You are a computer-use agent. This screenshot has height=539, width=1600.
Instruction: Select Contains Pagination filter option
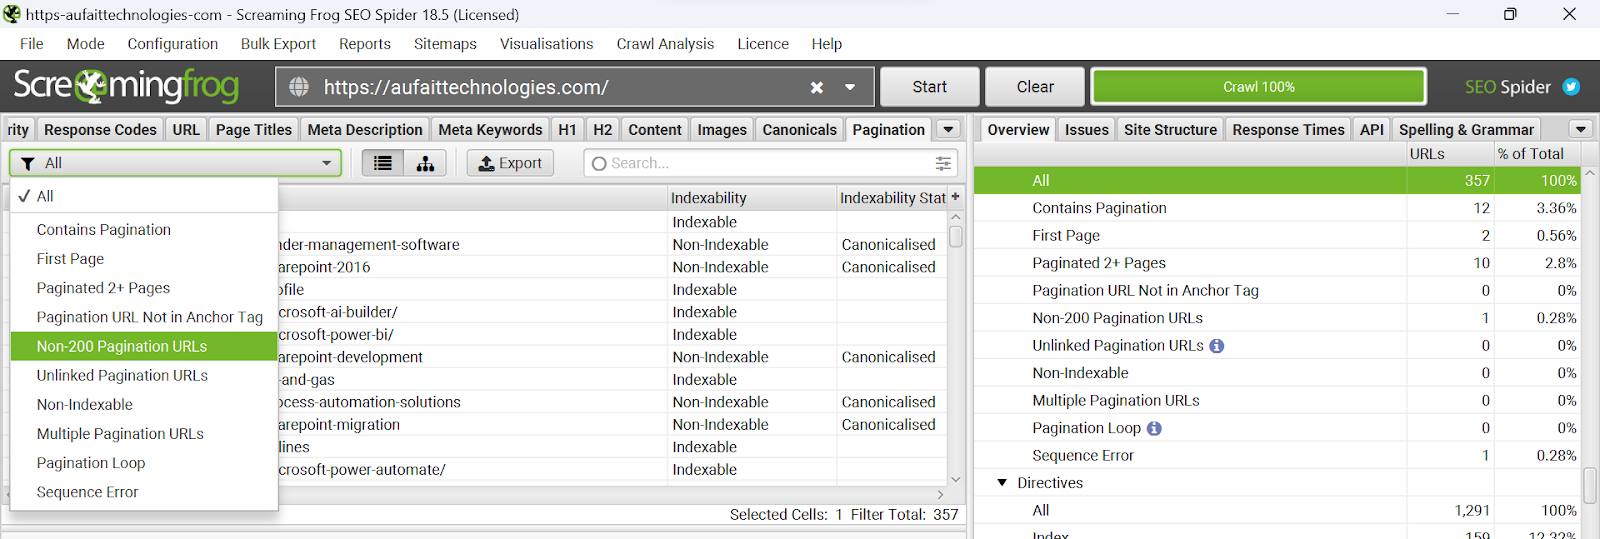[x=144, y=229]
